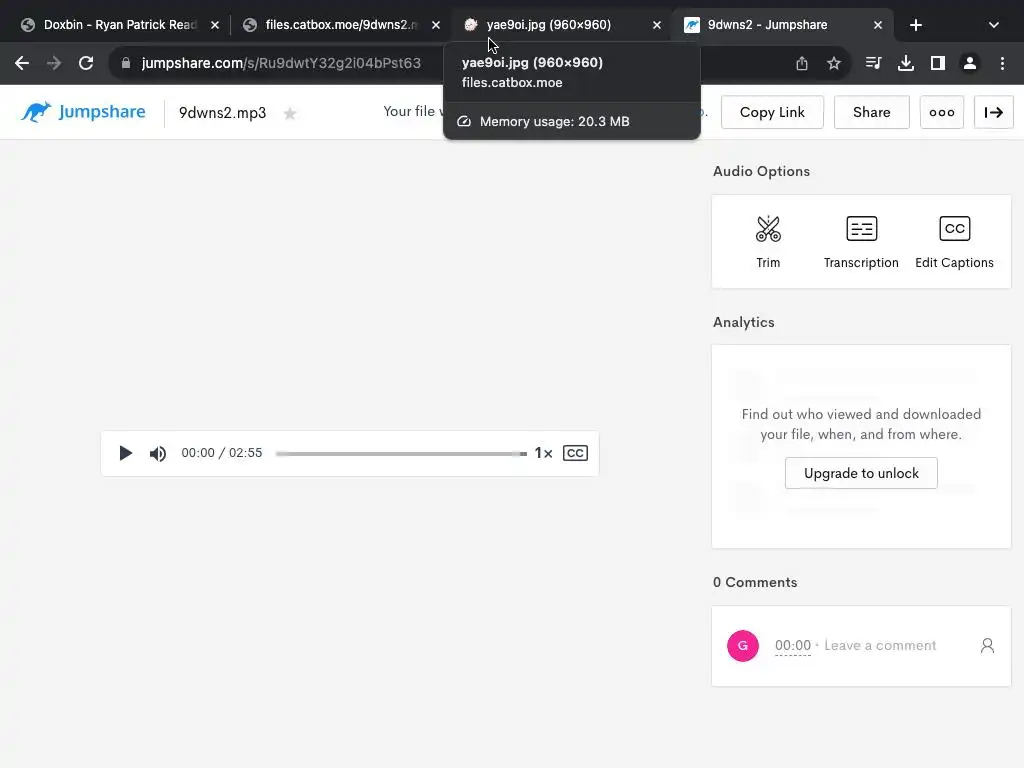Click the Analytics heading
The width and height of the screenshot is (1024, 768).
pyautogui.click(x=743, y=322)
